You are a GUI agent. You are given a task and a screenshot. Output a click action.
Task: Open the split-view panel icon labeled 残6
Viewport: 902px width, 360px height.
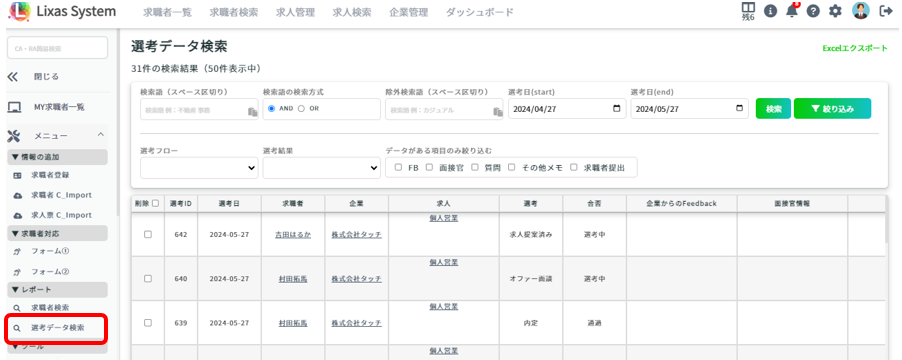(x=748, y=11)
